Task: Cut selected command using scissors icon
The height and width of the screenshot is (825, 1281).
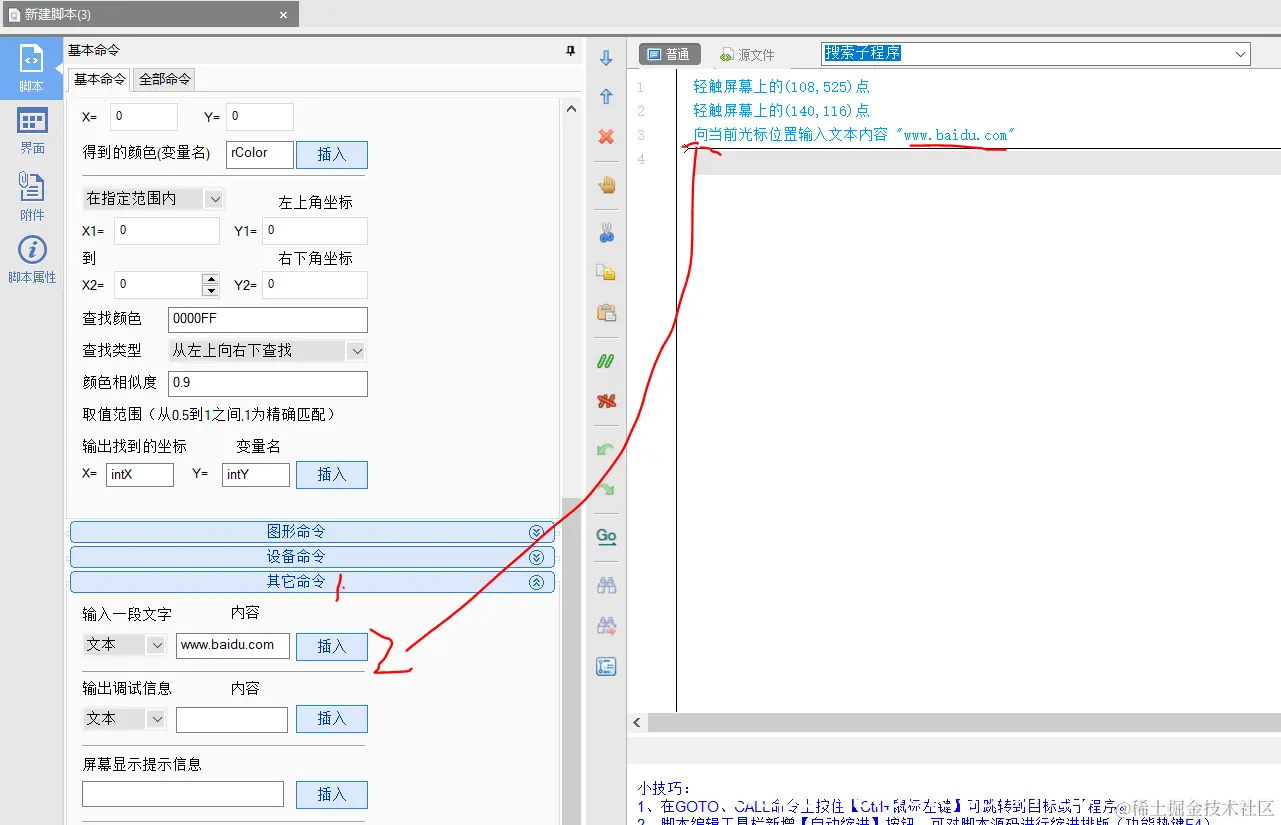Action: [606, 232]
